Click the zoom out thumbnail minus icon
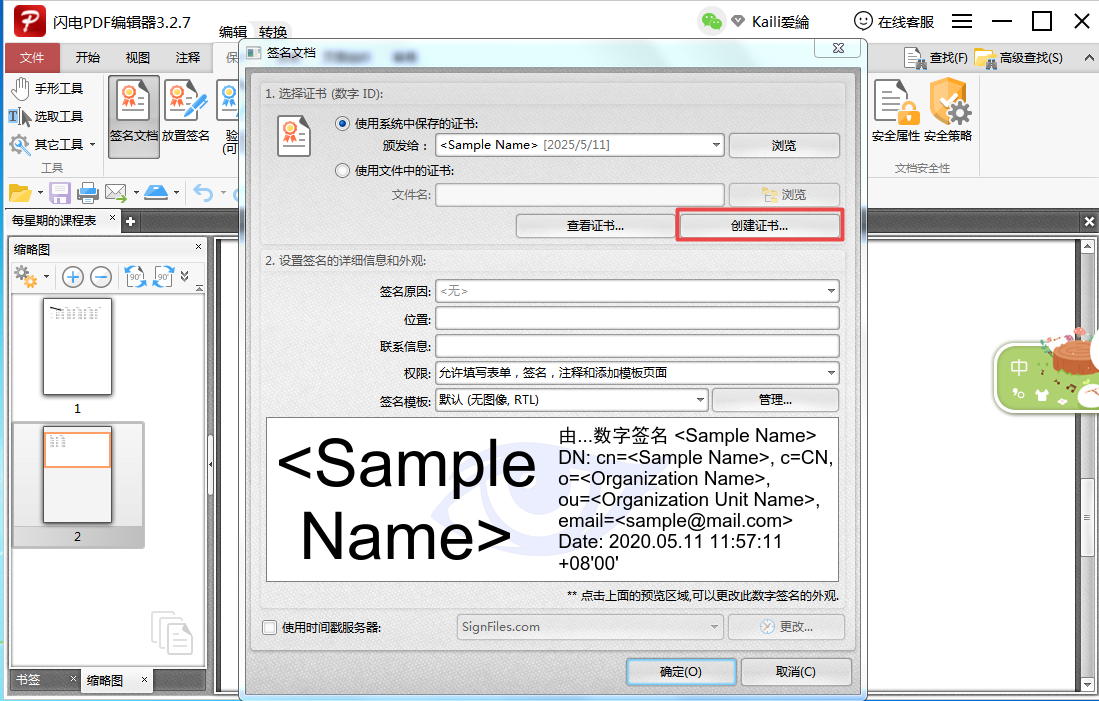 tap(101, 277)
